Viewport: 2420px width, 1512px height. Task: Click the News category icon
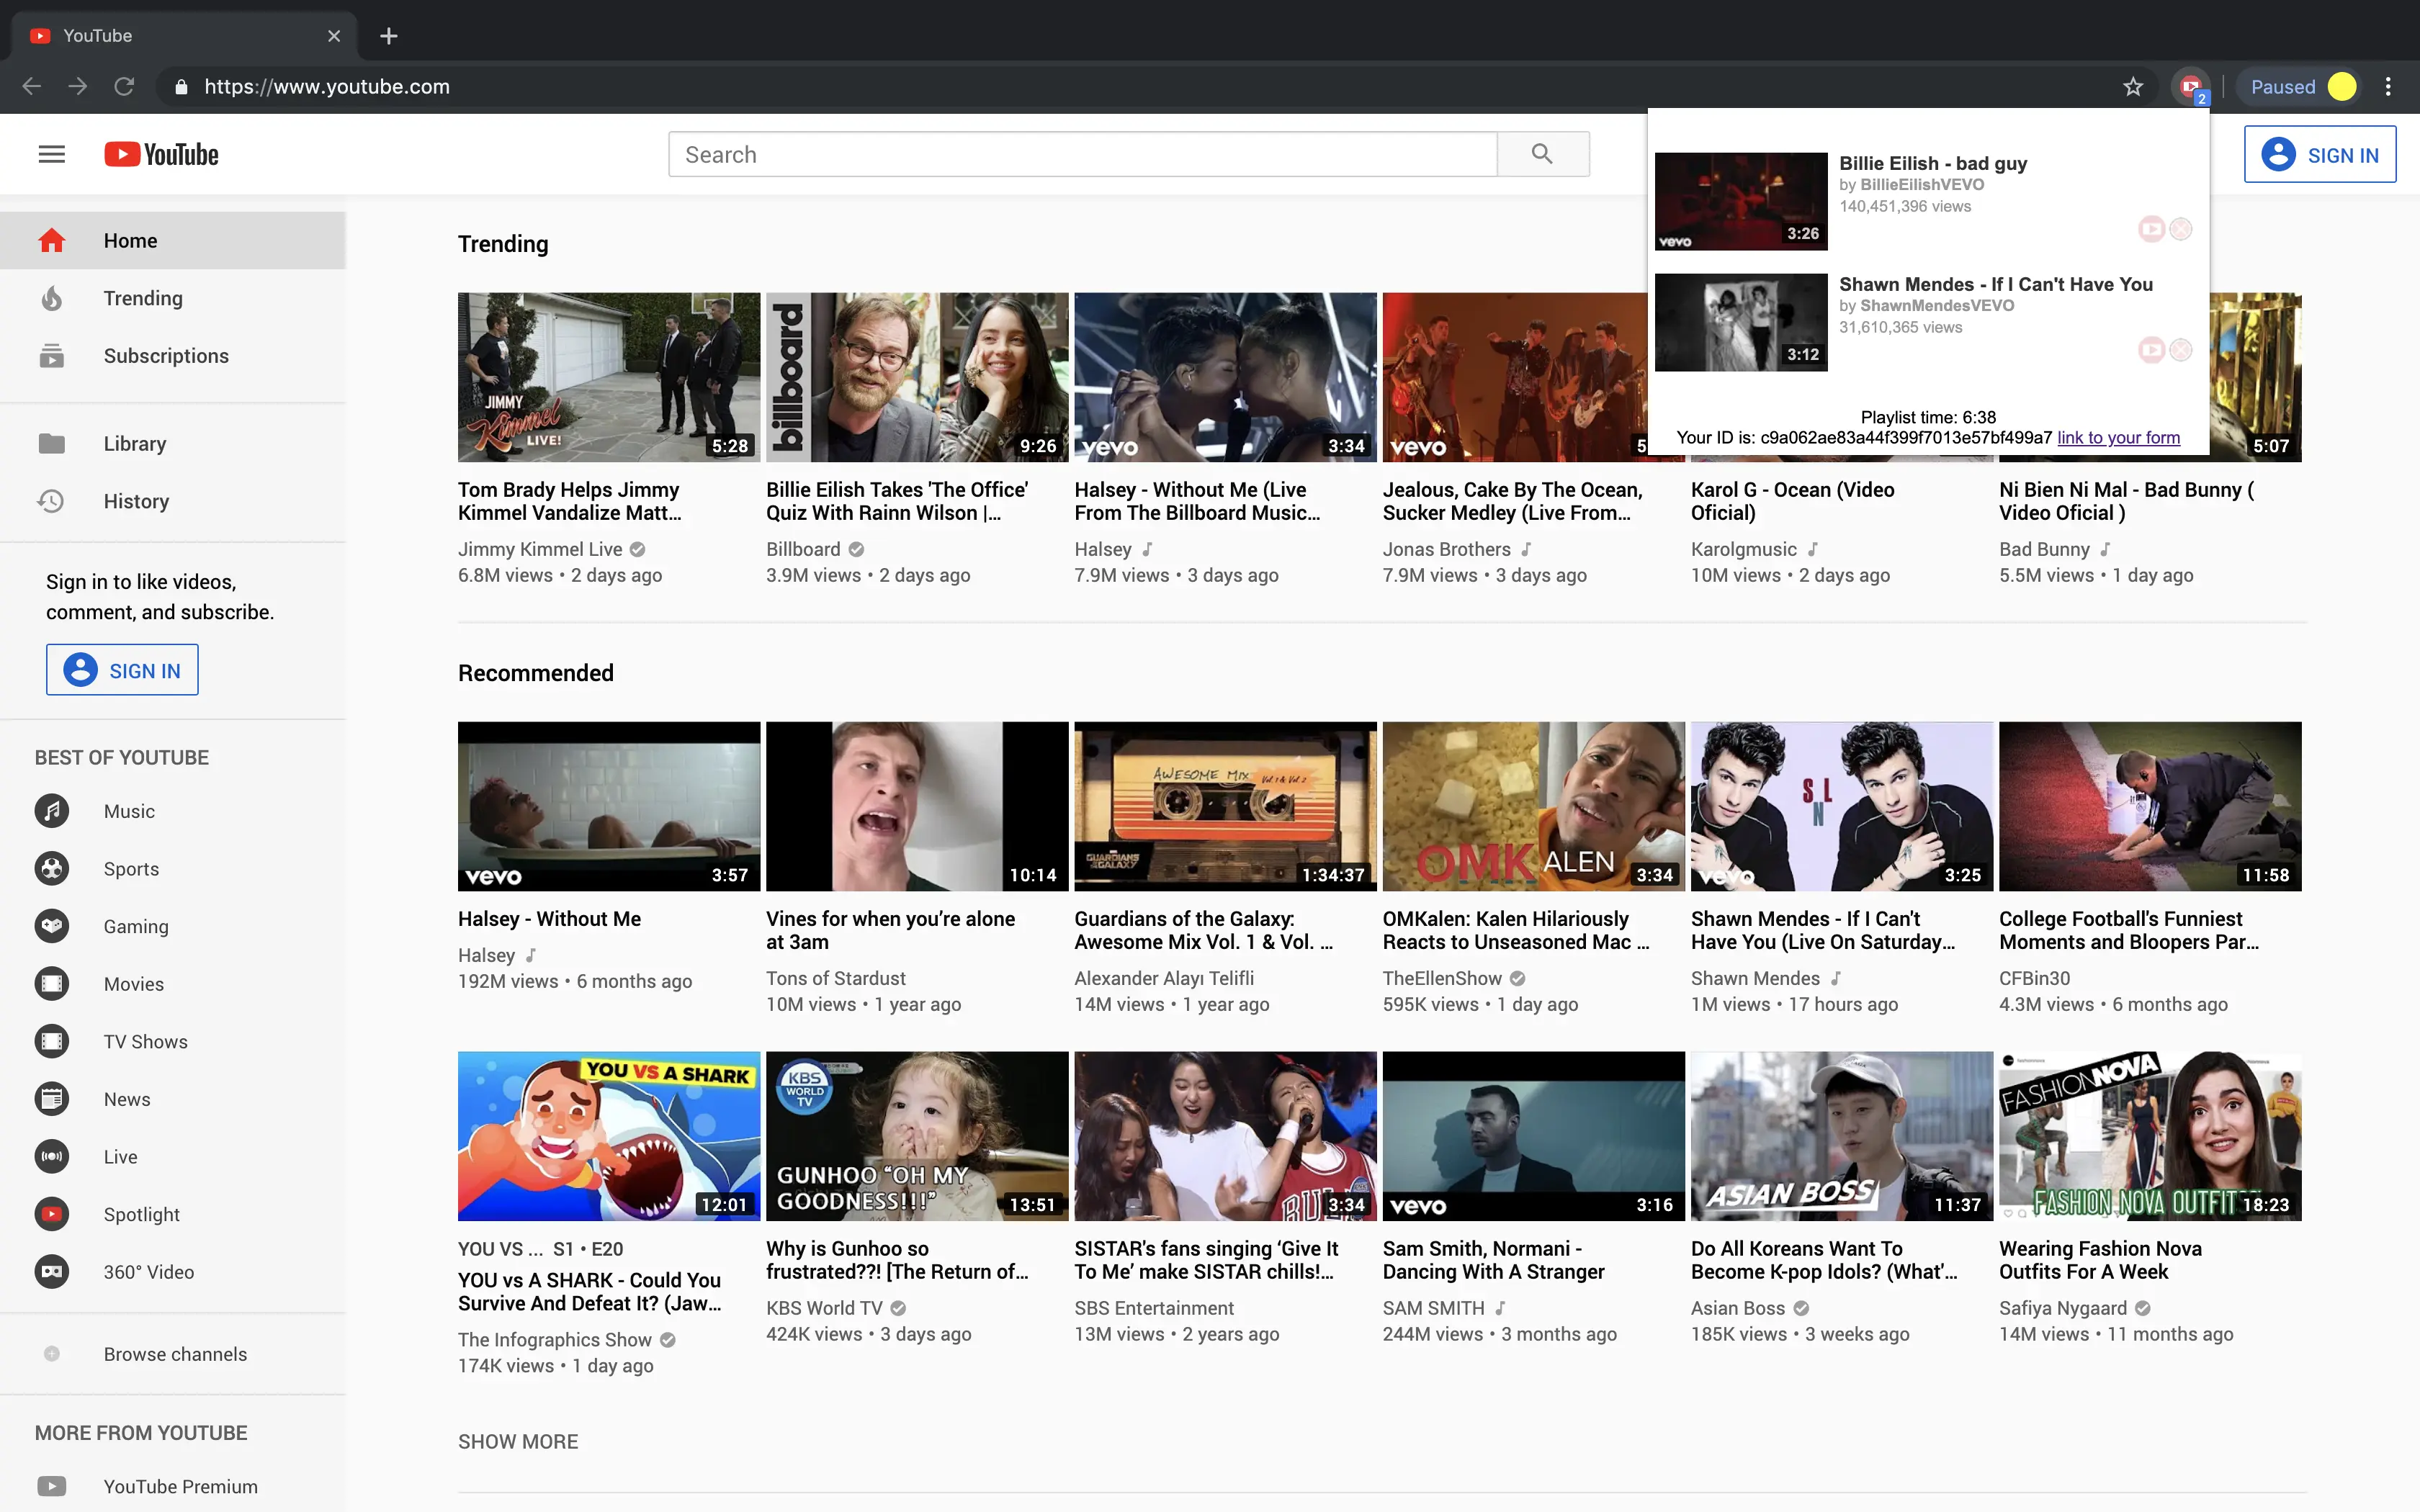pyautogui.click(x=52, y=1099)
